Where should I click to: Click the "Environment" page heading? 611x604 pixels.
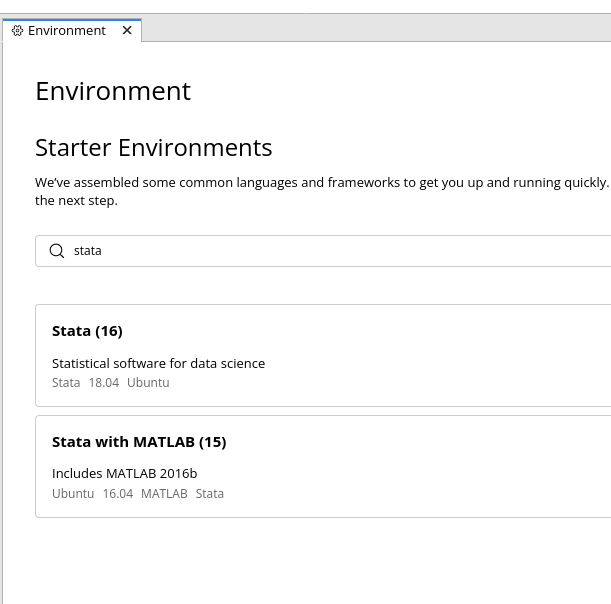click(x=113, y=91)
